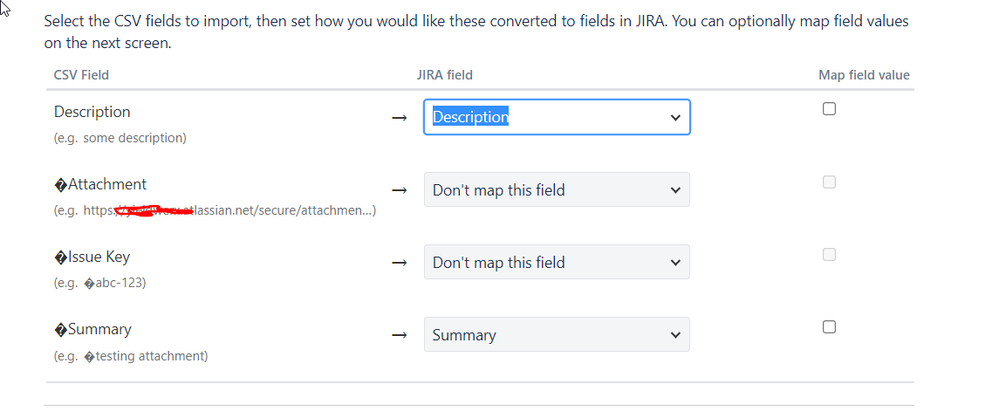Toggle the Issue Key map value checkbox

pos(829,255)
